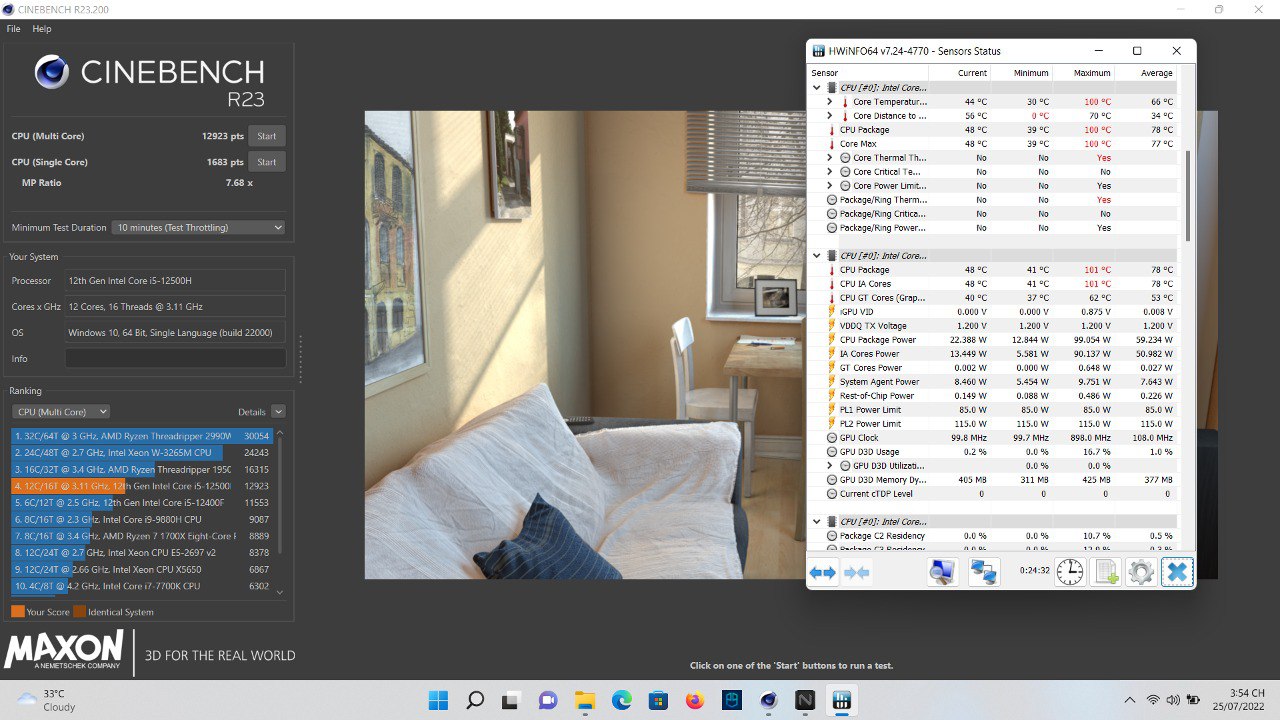Select Ryzen 7 1700X ranking row
1280x720 pixels.
142,536
